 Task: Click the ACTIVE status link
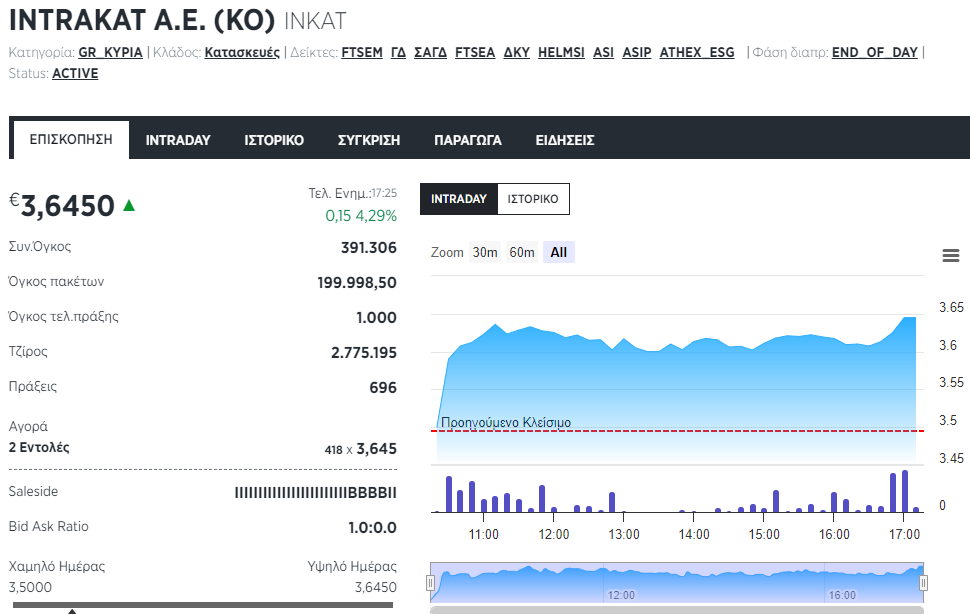tap(75, 74)
